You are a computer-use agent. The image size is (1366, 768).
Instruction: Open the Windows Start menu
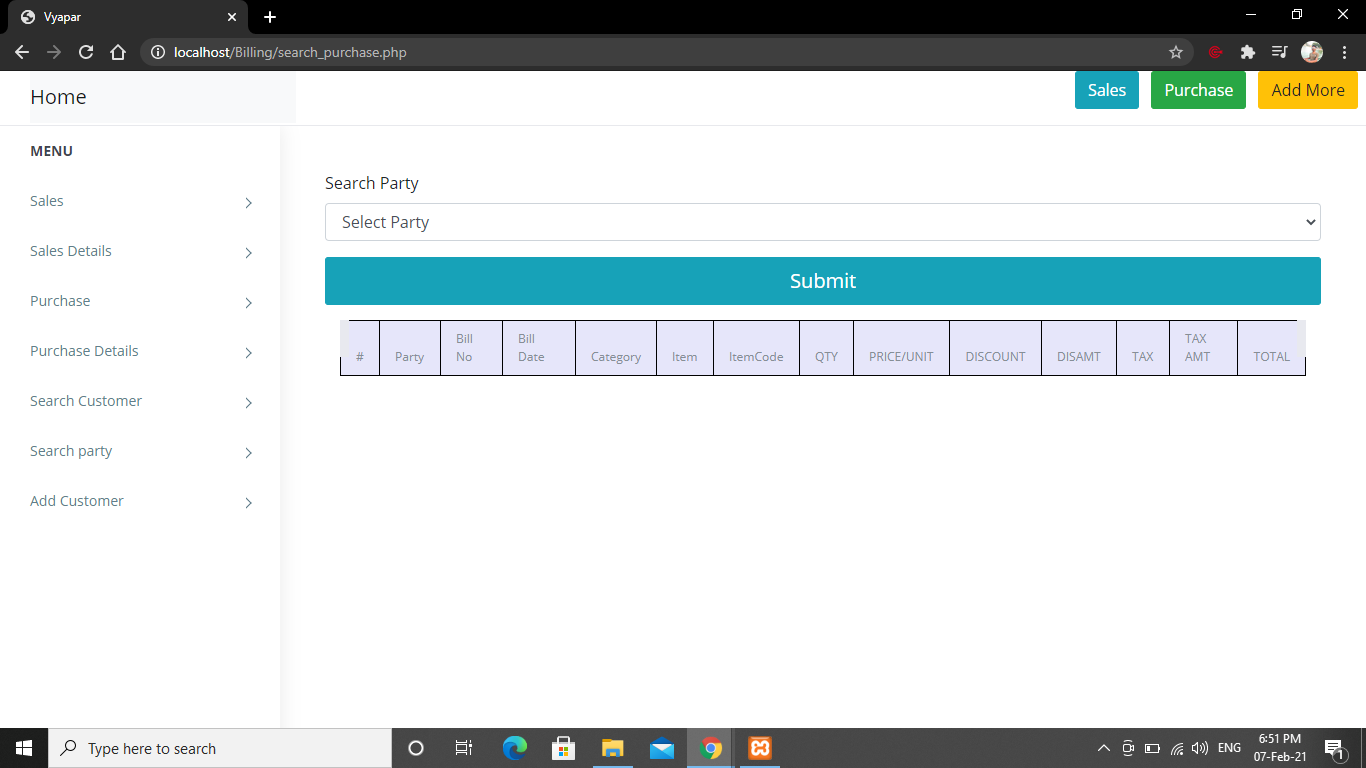point(24,748)
